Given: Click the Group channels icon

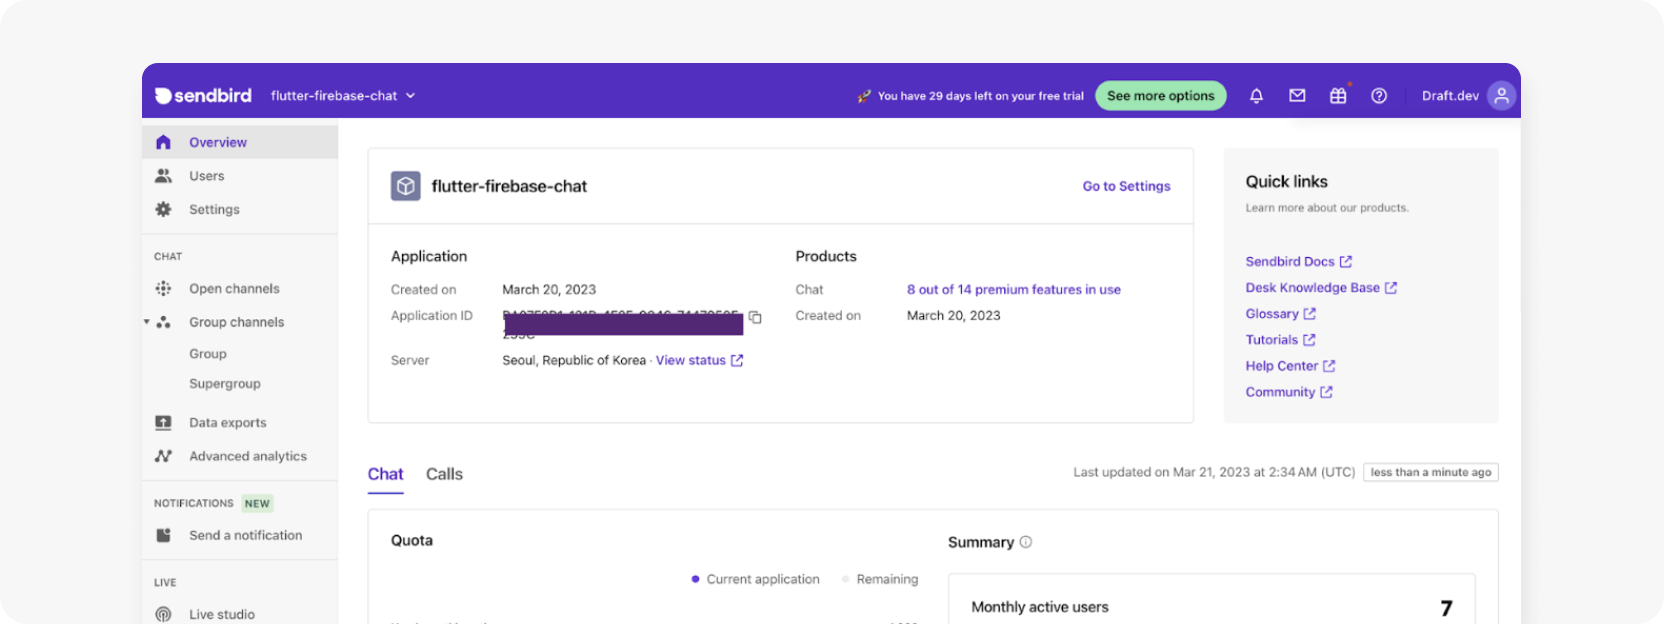Looking at the screenshot, I should (x=163, y=322).
